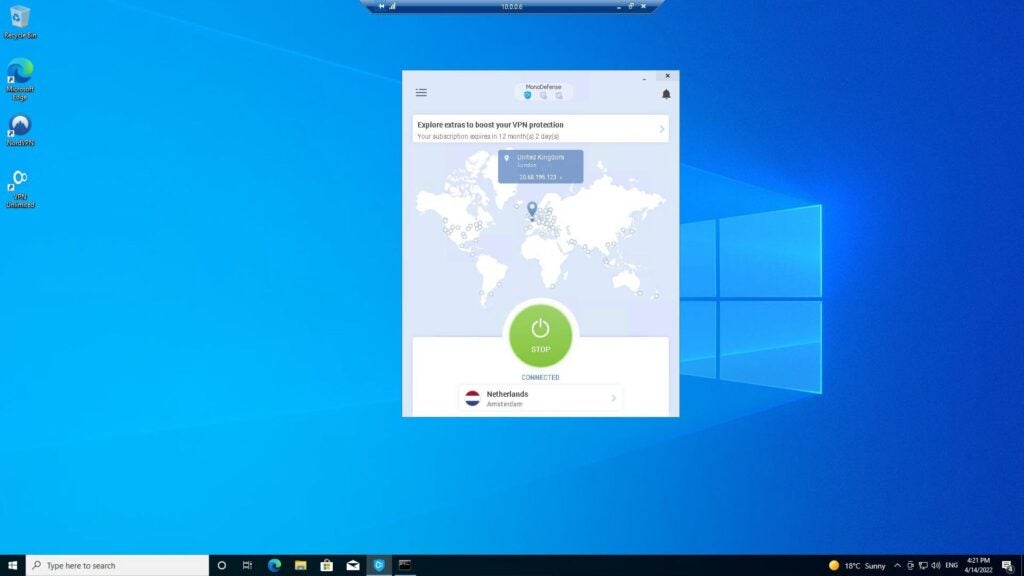Select NordVPN desktop shortcut

click(x=20, y=131)
